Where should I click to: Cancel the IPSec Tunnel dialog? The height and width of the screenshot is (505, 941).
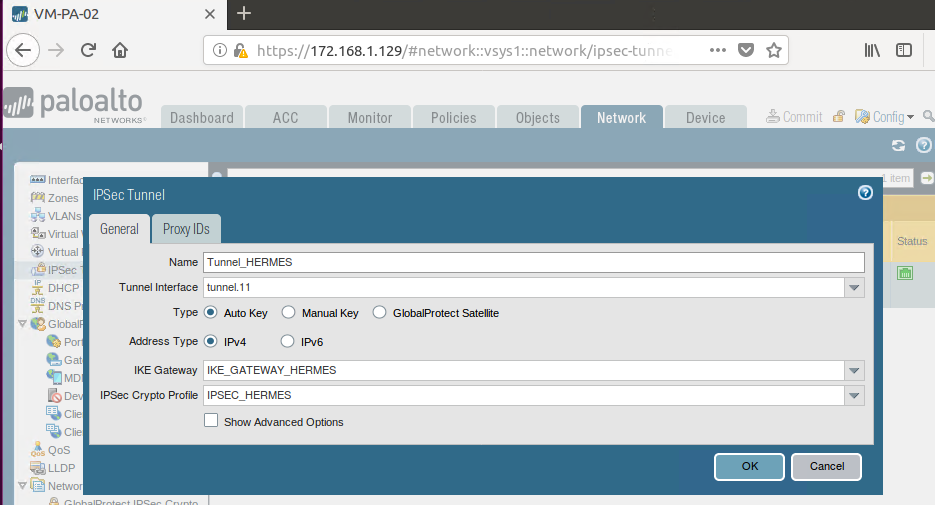(x=826, y=467)
